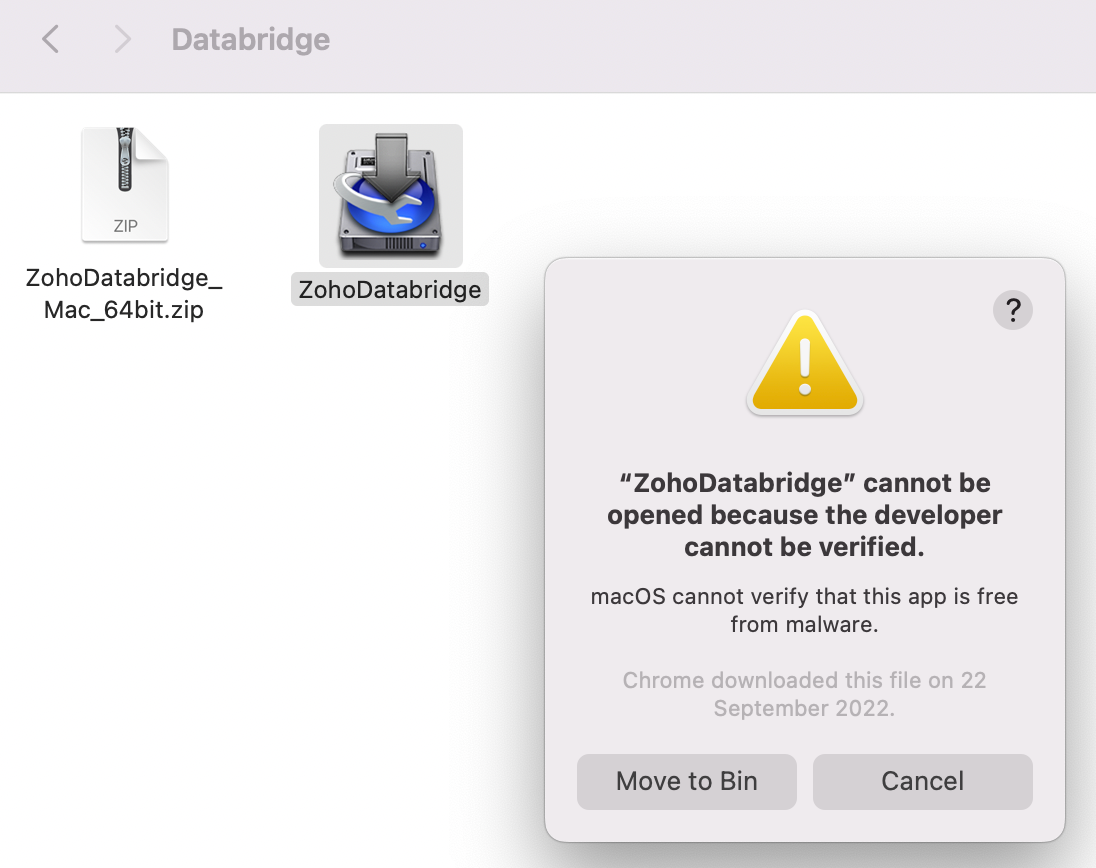This screenshot has height=868, width=1096.
Task: Click the highlighted ZohoDatabridge name label
Action: point(390,289)
